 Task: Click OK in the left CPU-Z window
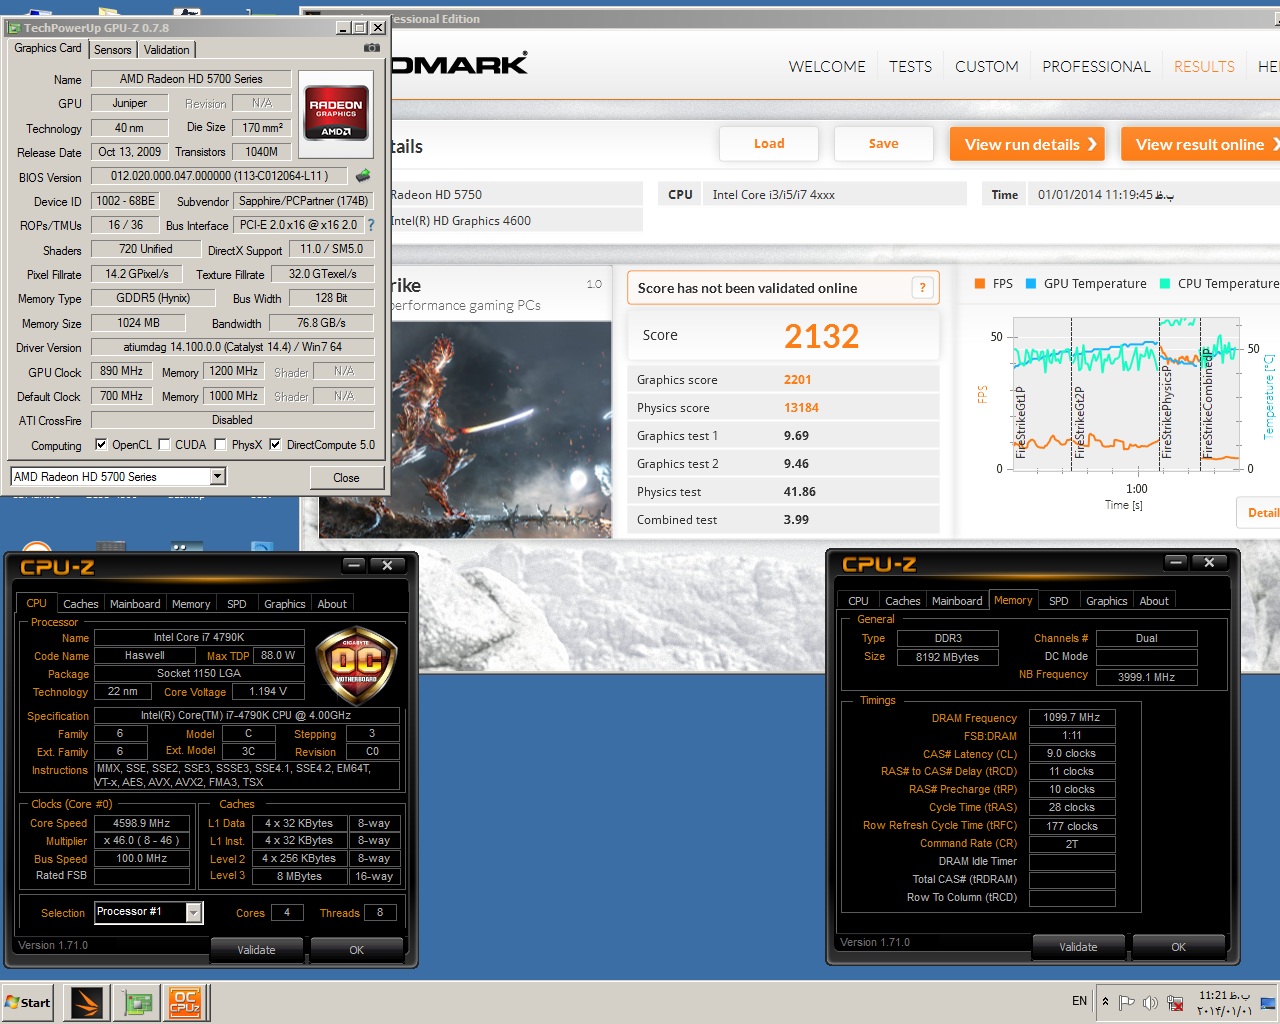click(x=356, y=950)
